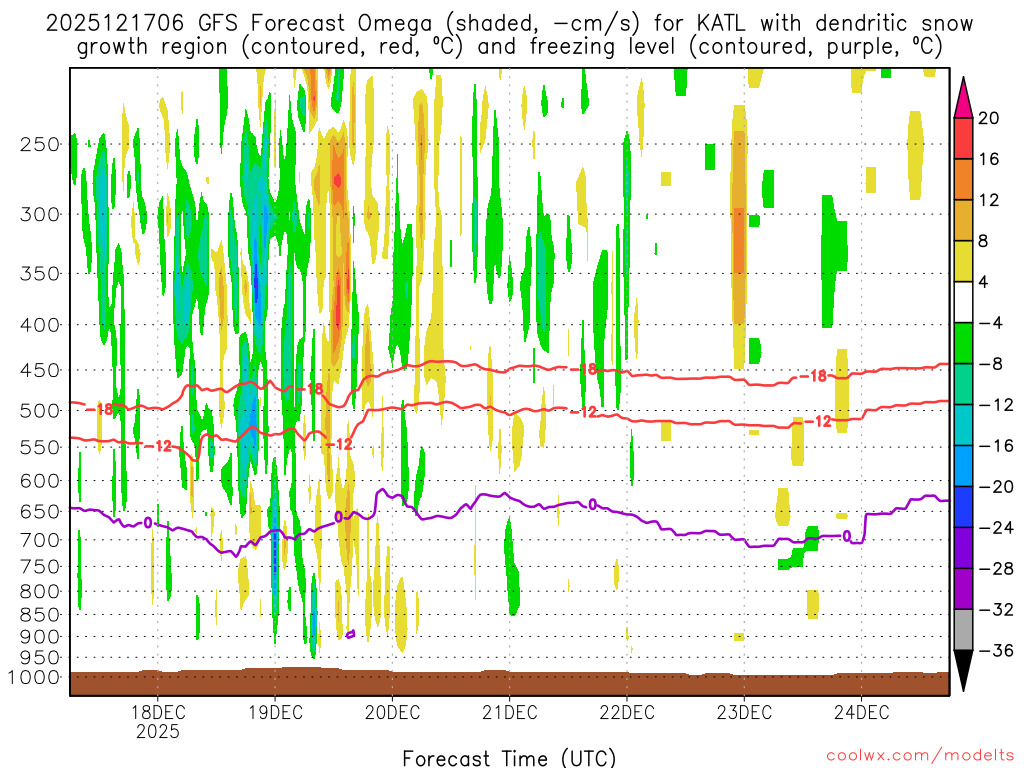
Task: Click the red -12 contour label nearest 24DEC
Action: (822, 422)
